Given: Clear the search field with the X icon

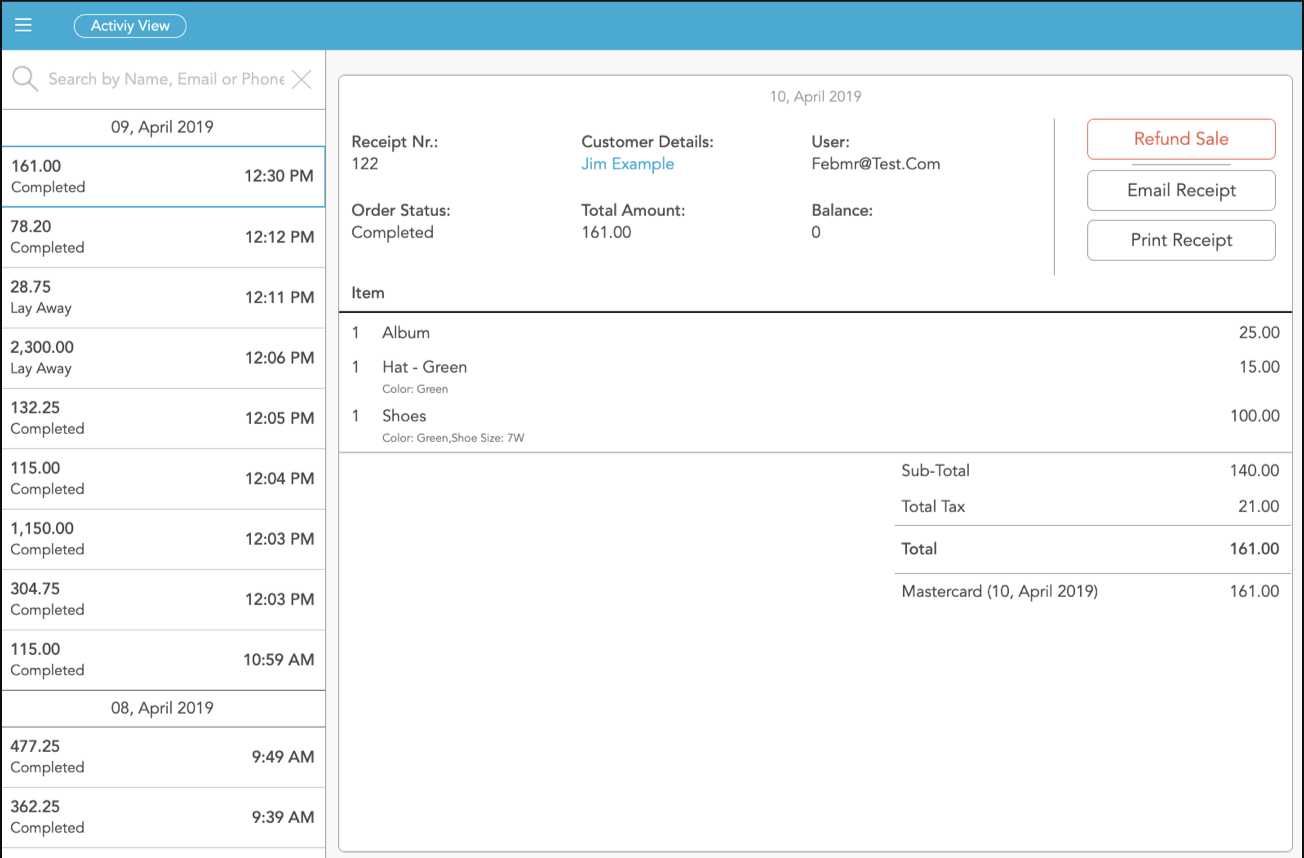Looking at the screenshot, I should [x=302, y=79].
